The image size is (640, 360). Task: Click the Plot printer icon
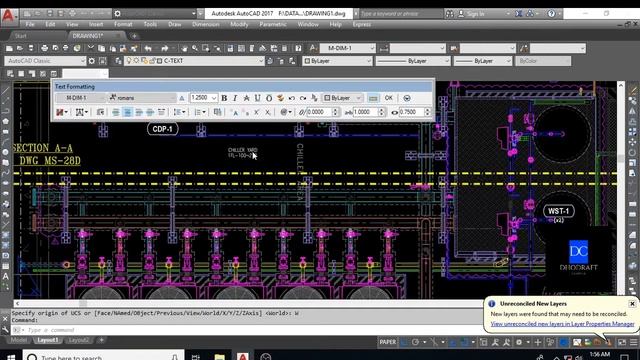44,48
